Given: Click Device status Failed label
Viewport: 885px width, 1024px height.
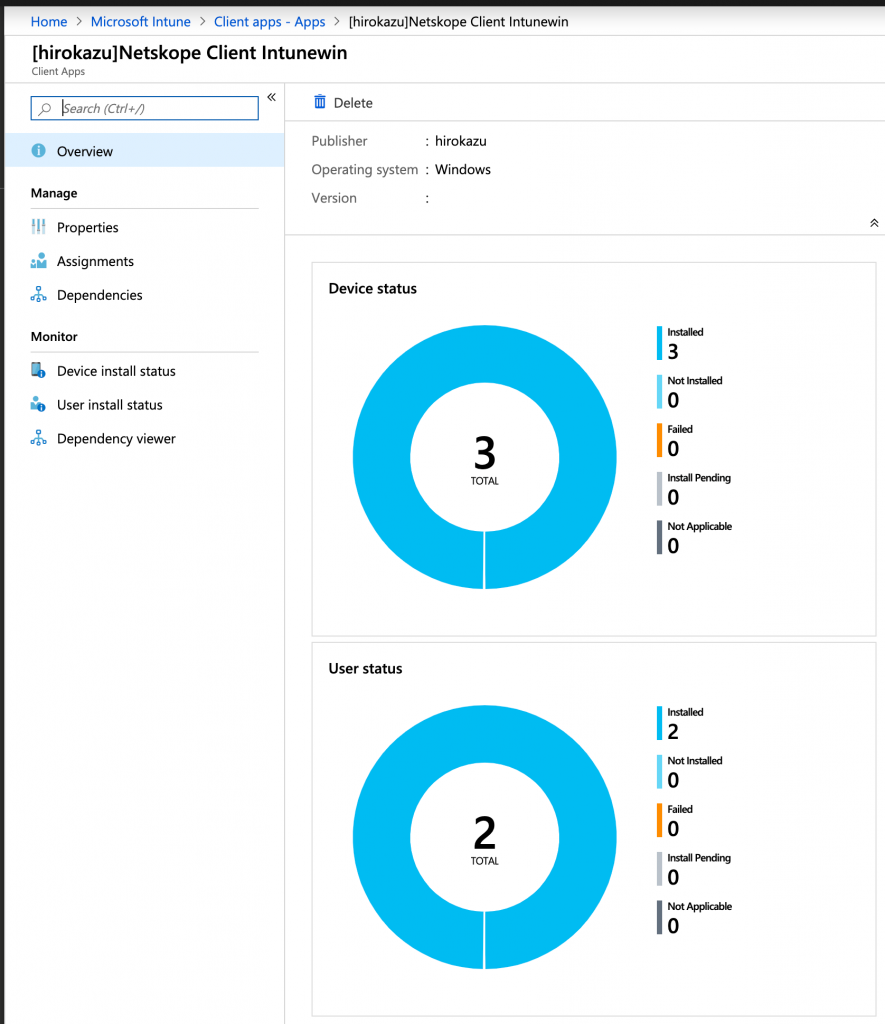Looking at the screenshot, I should 680,429.
